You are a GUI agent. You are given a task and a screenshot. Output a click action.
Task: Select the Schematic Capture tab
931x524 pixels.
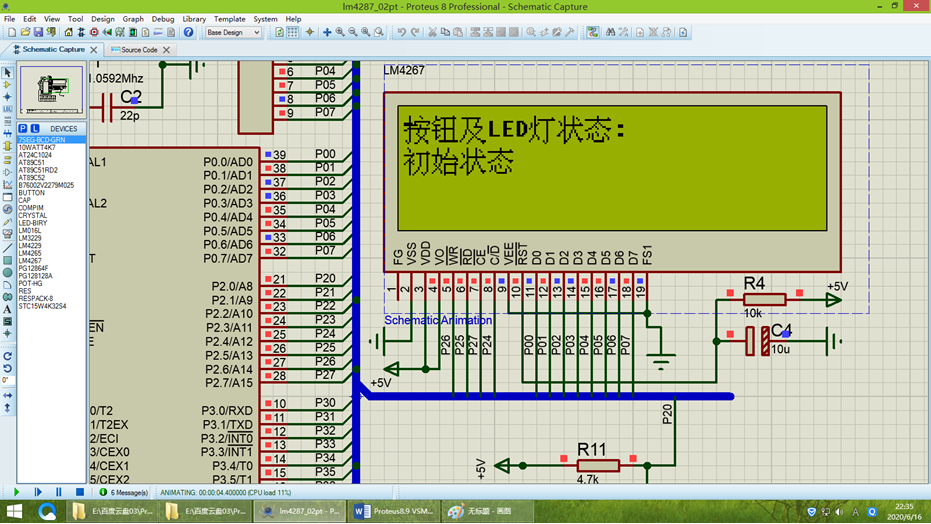click(53, 50)
